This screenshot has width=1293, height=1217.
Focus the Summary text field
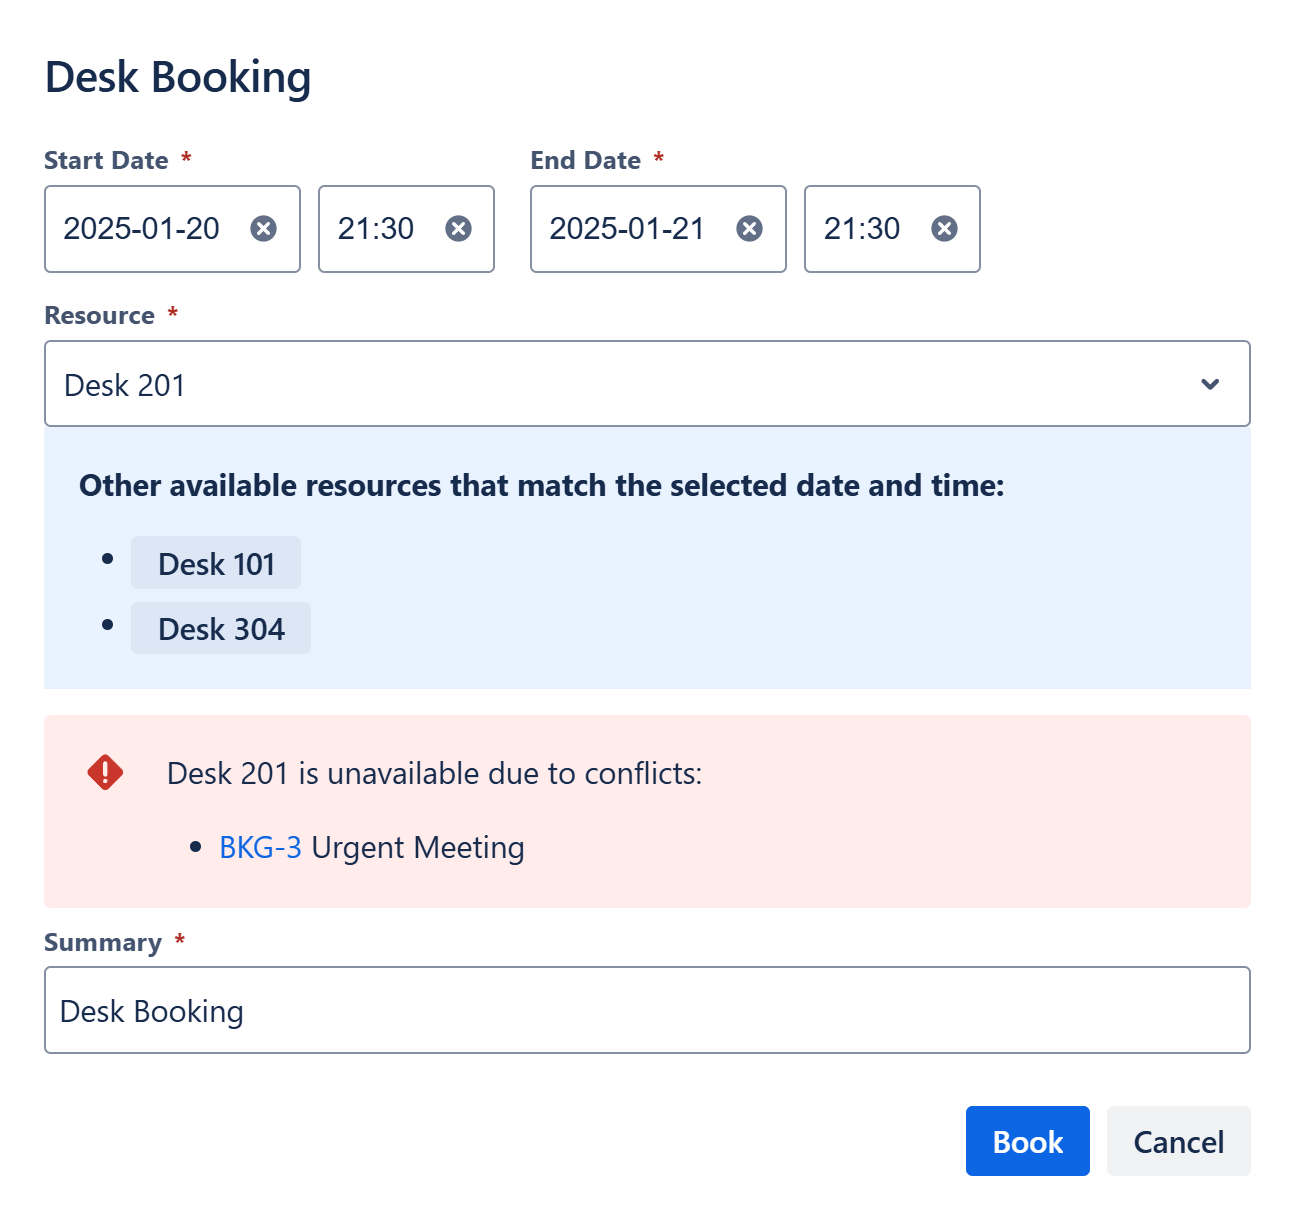pos(647,1011)
